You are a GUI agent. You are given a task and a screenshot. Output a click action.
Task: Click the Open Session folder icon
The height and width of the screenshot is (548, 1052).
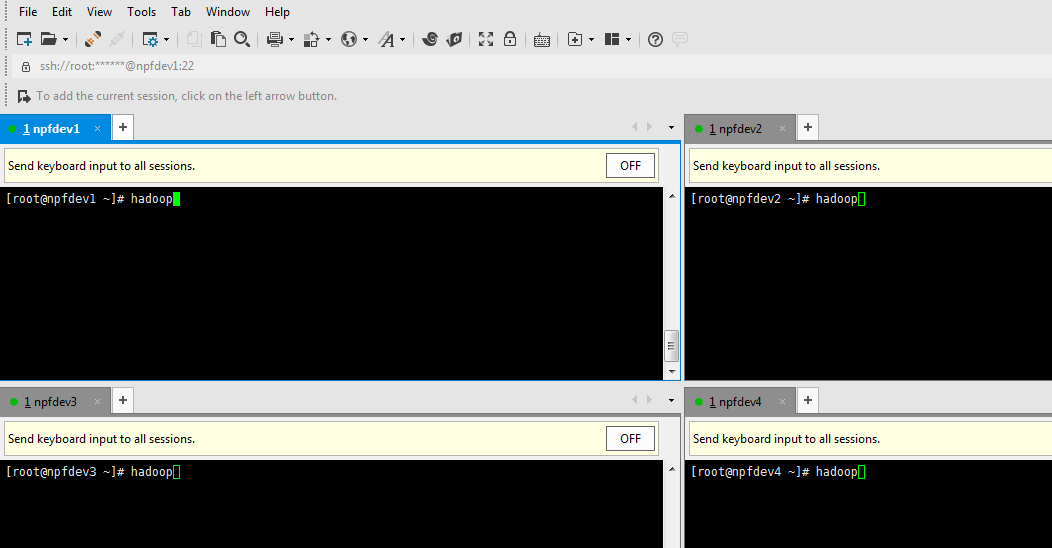48,39
